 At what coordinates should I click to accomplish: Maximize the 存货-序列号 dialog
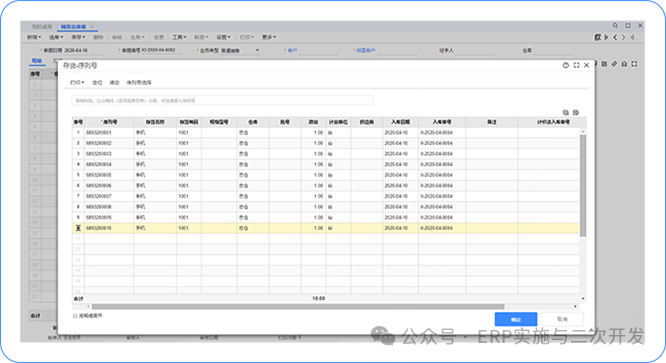tap(576, 65)
